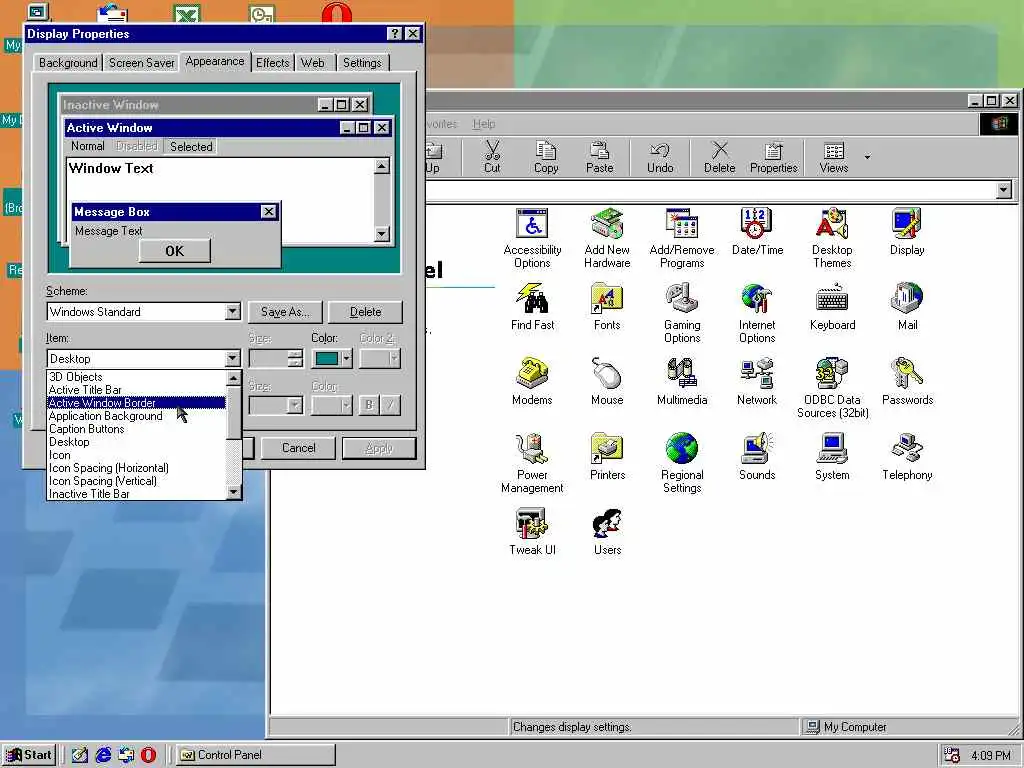The image size is (1024, 768).
Task: Click the Save As... button
Action: click(285, 312)
